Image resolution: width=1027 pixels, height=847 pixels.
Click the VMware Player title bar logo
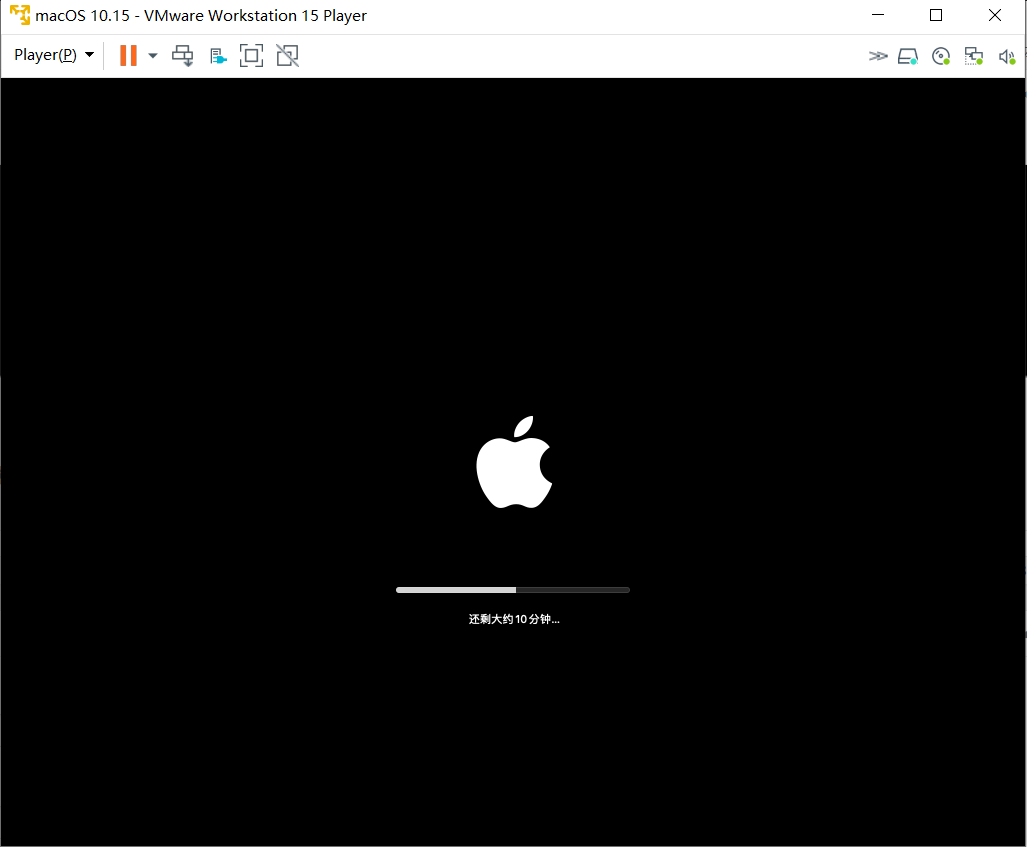20,15
